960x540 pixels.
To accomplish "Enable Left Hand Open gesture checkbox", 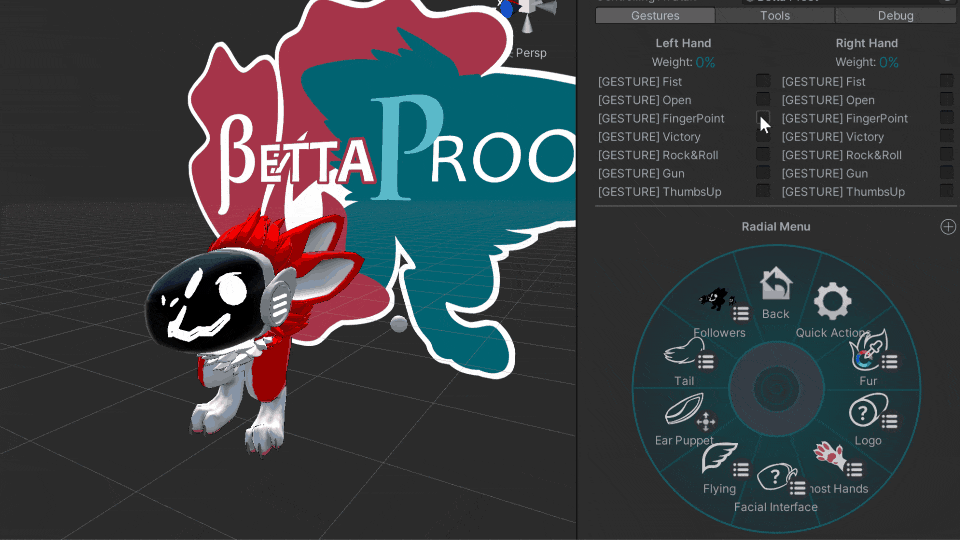I will point(763,99).
